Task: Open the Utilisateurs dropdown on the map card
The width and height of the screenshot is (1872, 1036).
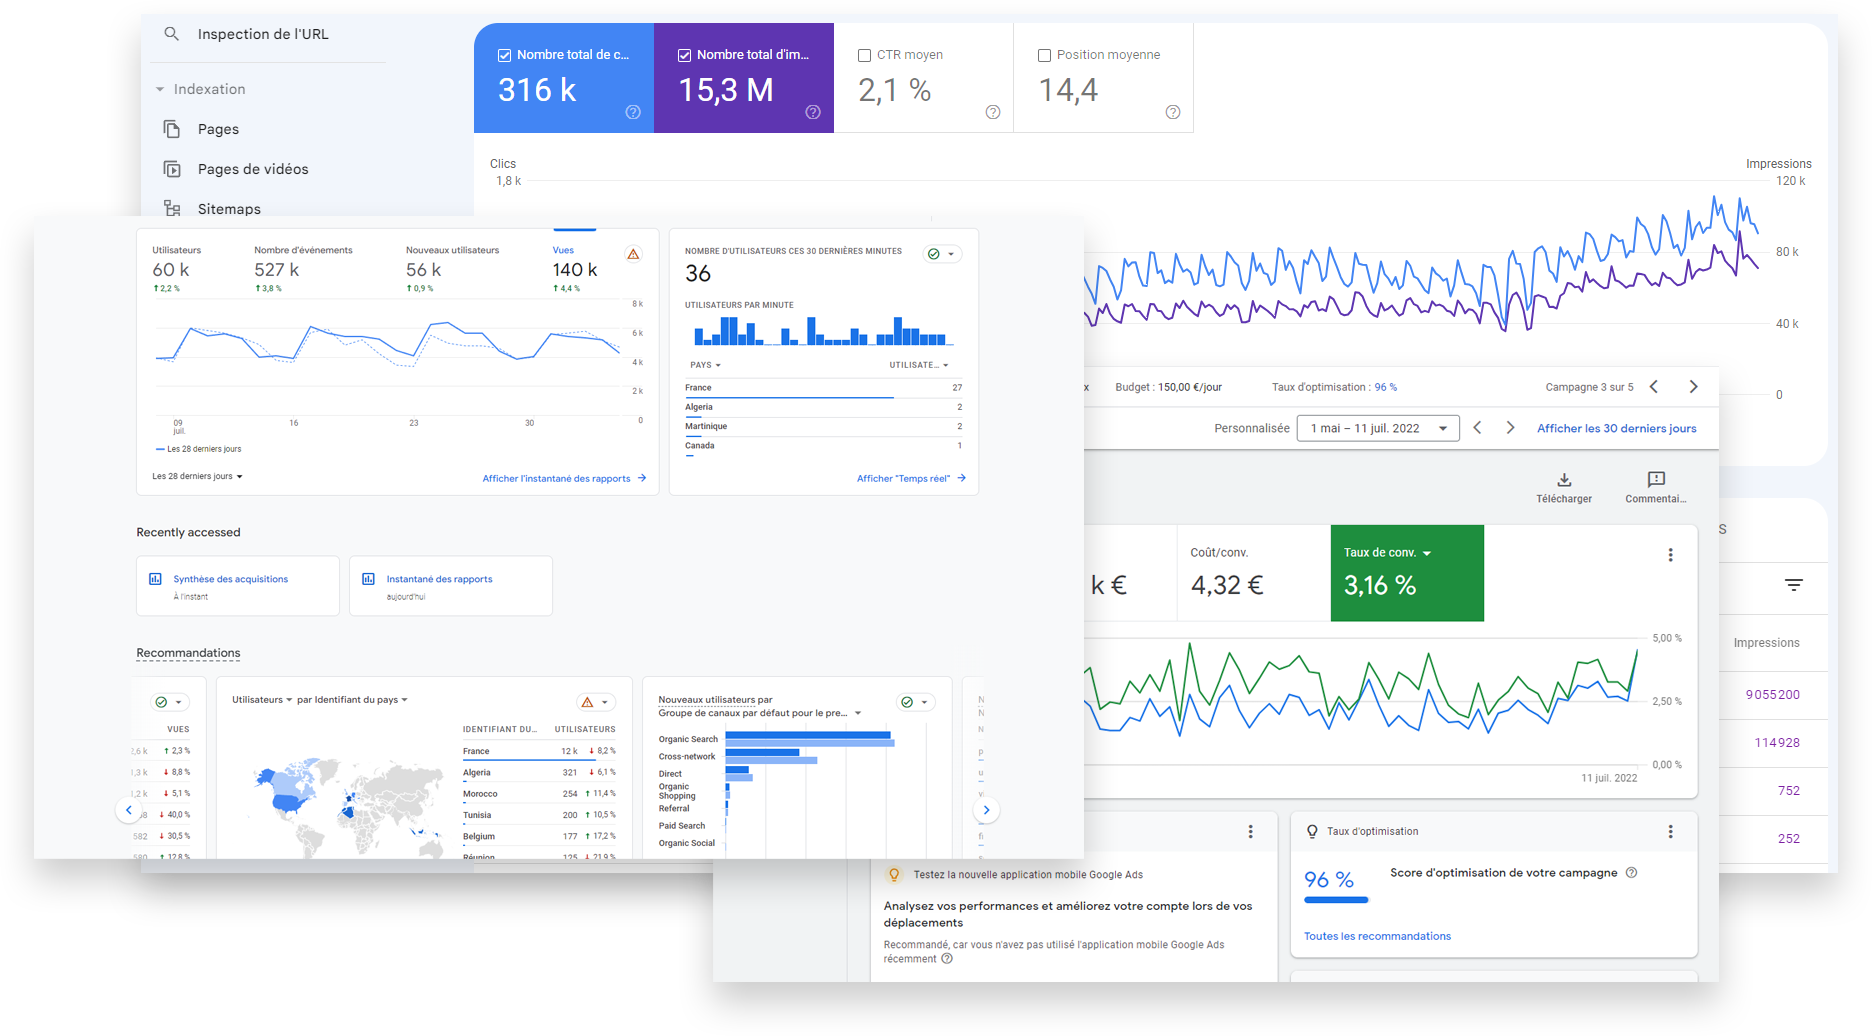Action: pos(262,700)
